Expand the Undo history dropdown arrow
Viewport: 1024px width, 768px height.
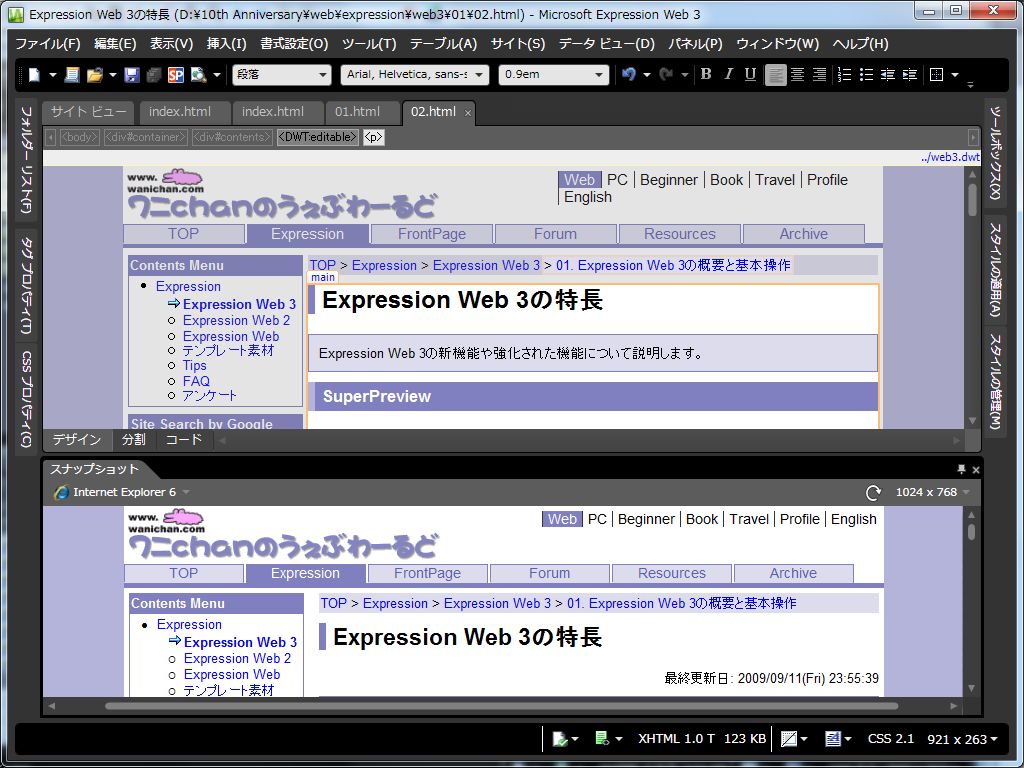(647, 74)
